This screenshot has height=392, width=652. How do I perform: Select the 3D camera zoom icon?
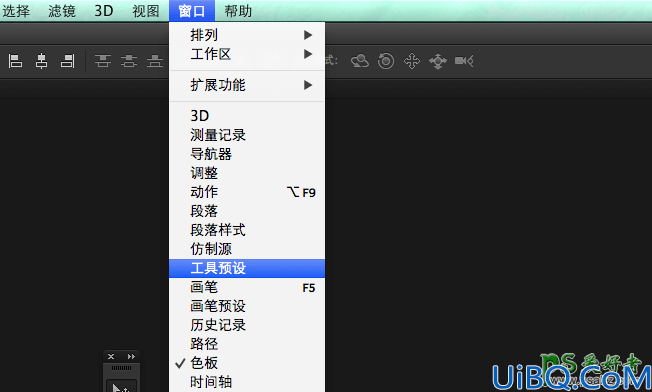464,61
